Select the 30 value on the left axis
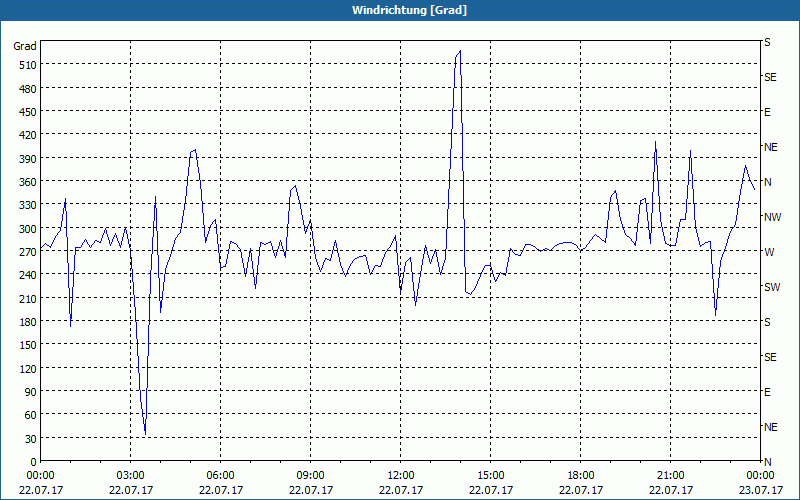 pos(31,439)
